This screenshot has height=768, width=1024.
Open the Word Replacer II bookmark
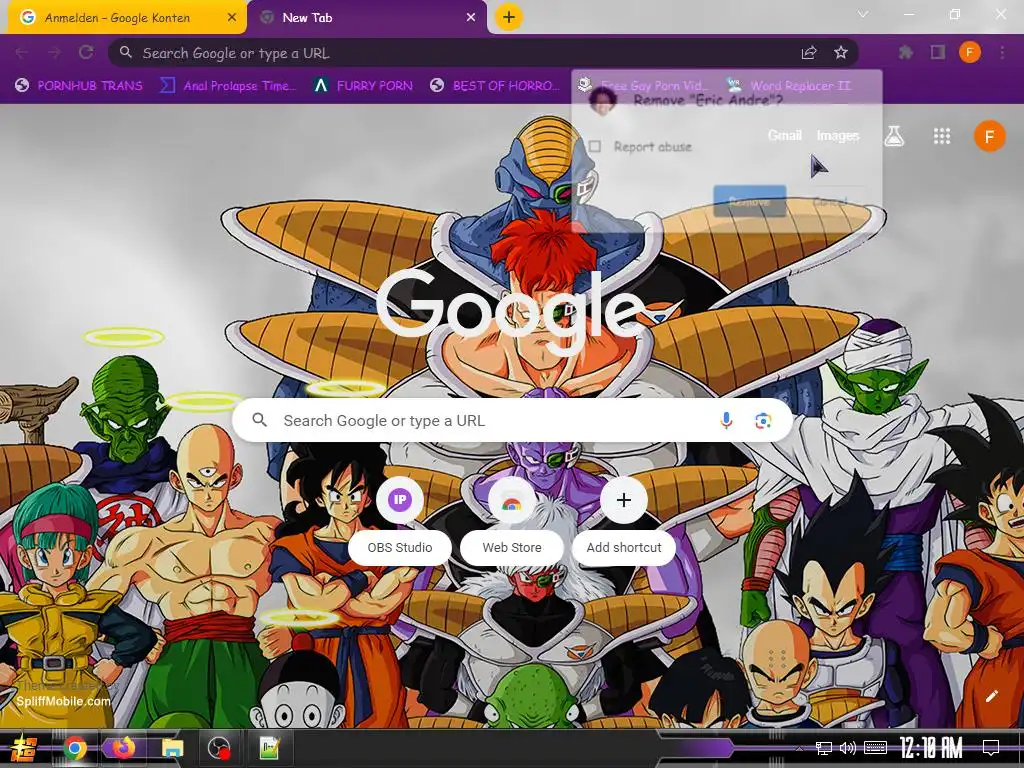click(790, 86)
